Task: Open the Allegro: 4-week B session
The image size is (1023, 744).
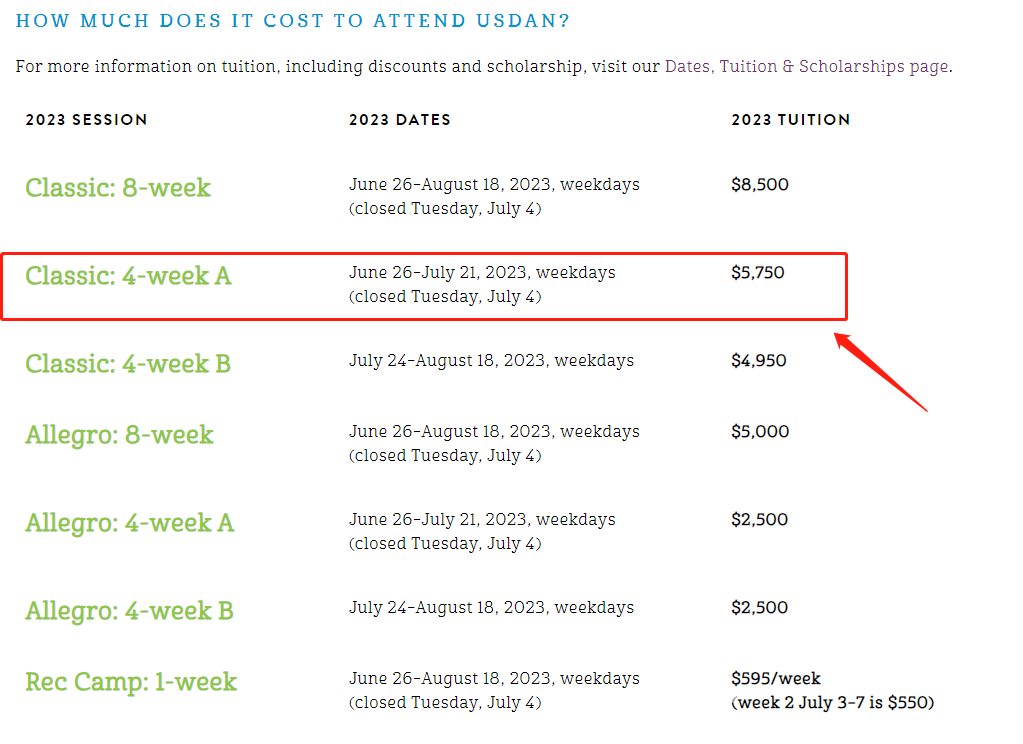Action: [129, 612]
